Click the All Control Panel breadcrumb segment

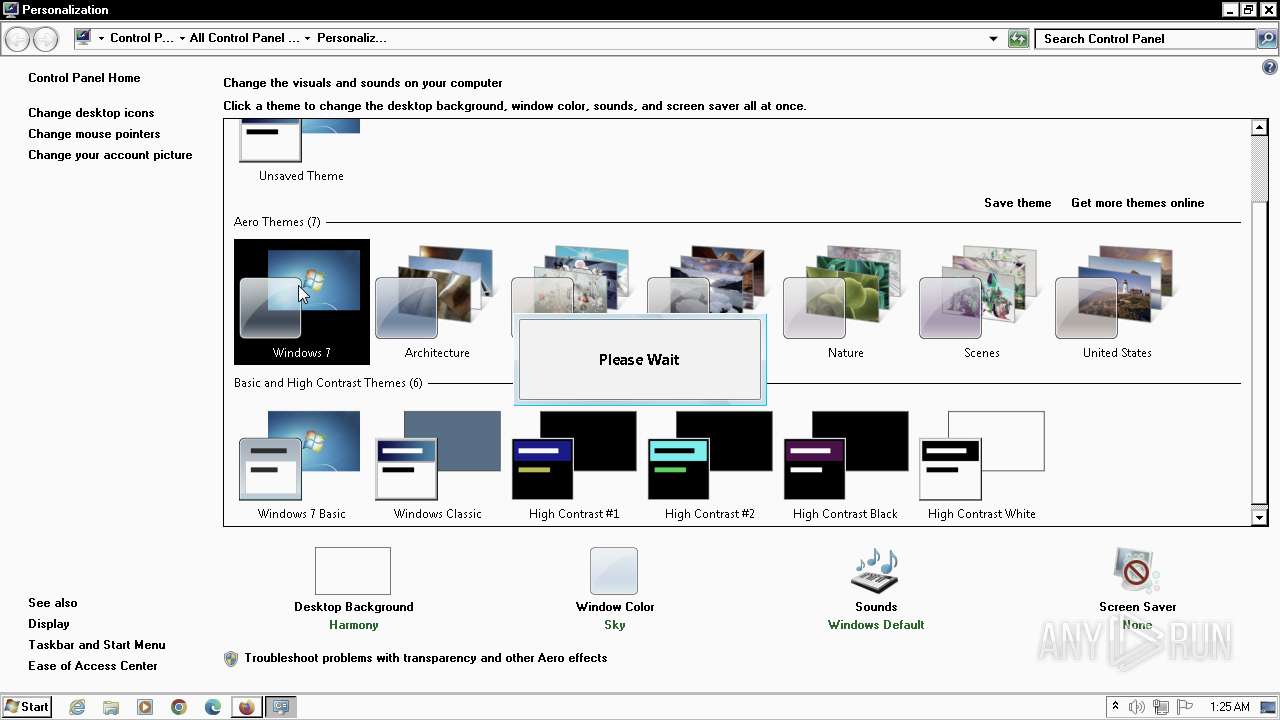click(x=245, y=39)
